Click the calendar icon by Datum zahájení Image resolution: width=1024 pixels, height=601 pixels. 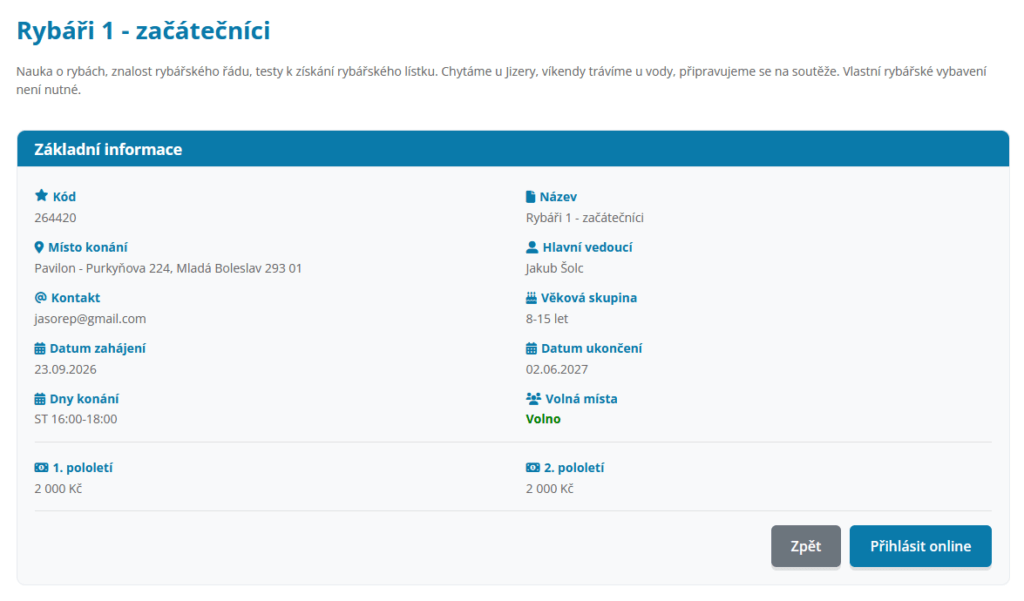(x=40, y=348)
